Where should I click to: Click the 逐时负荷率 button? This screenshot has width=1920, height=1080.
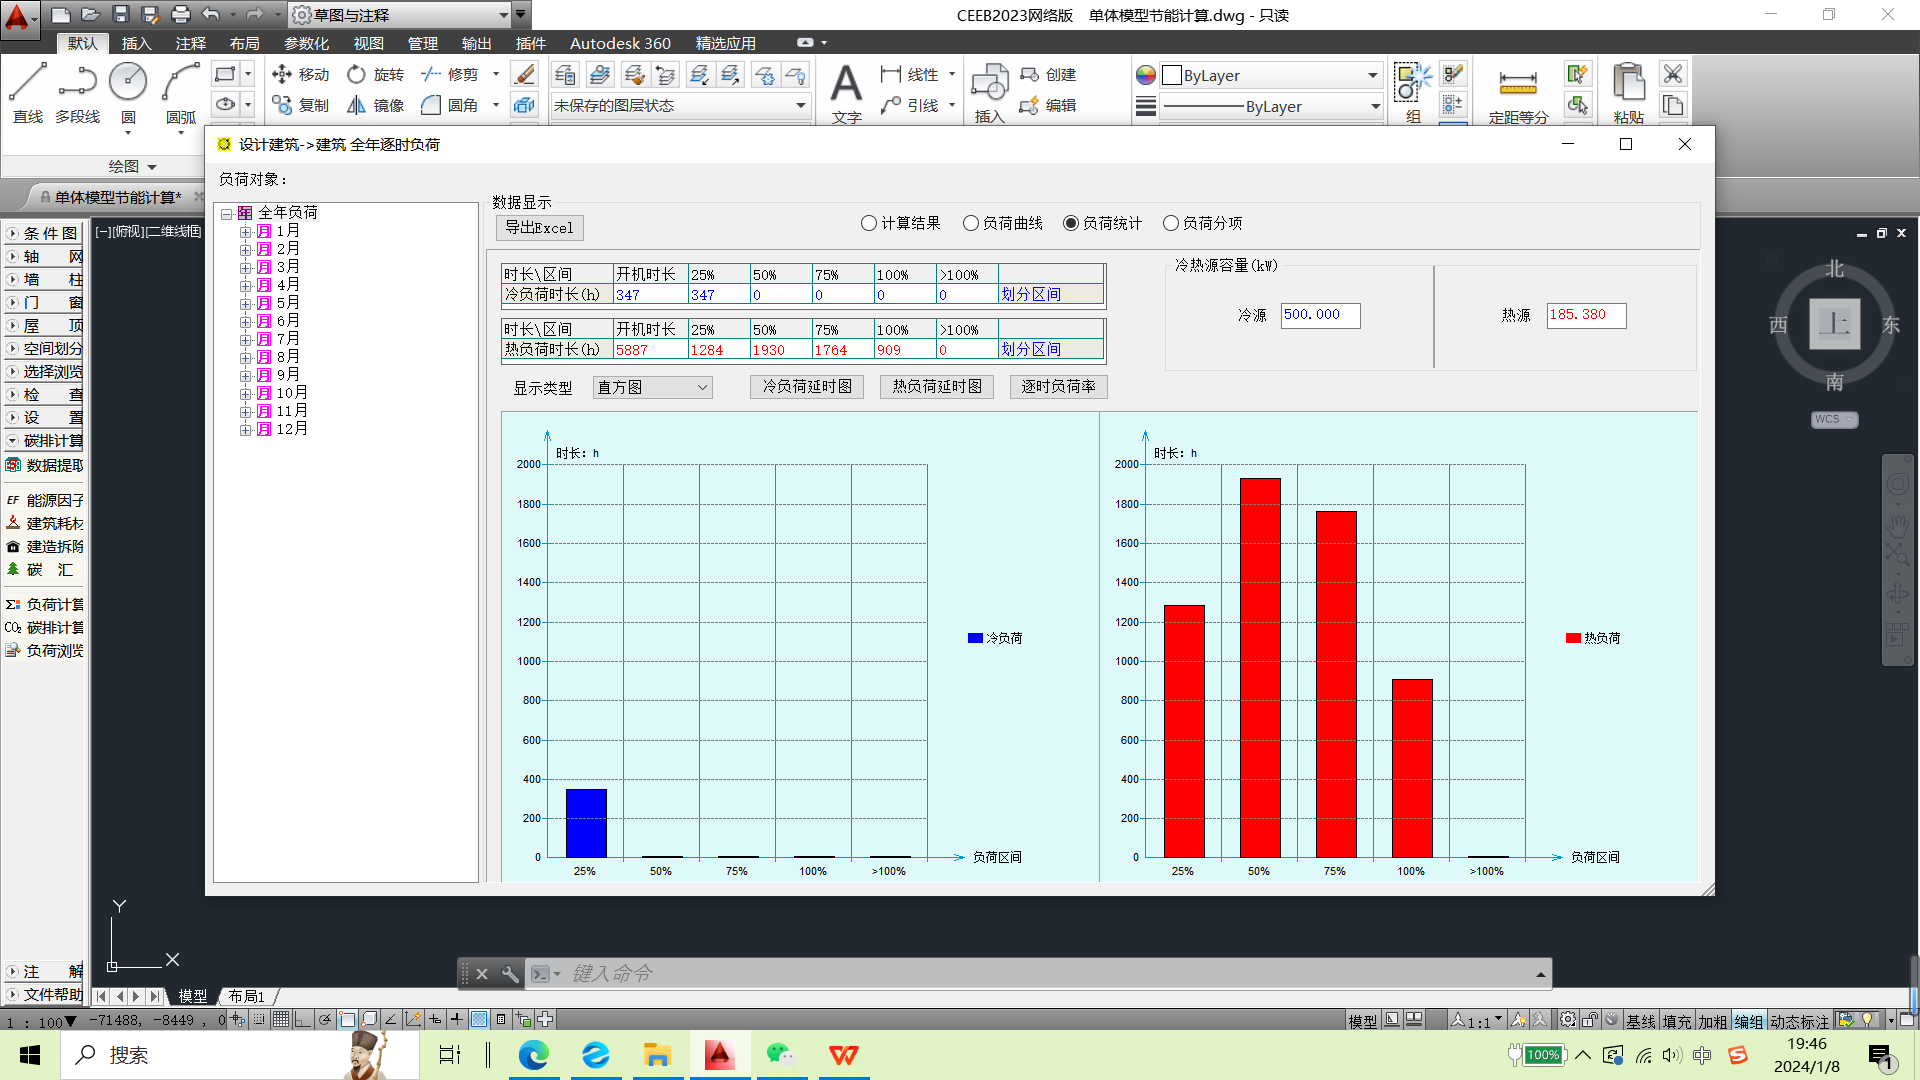pos(1058,387)
